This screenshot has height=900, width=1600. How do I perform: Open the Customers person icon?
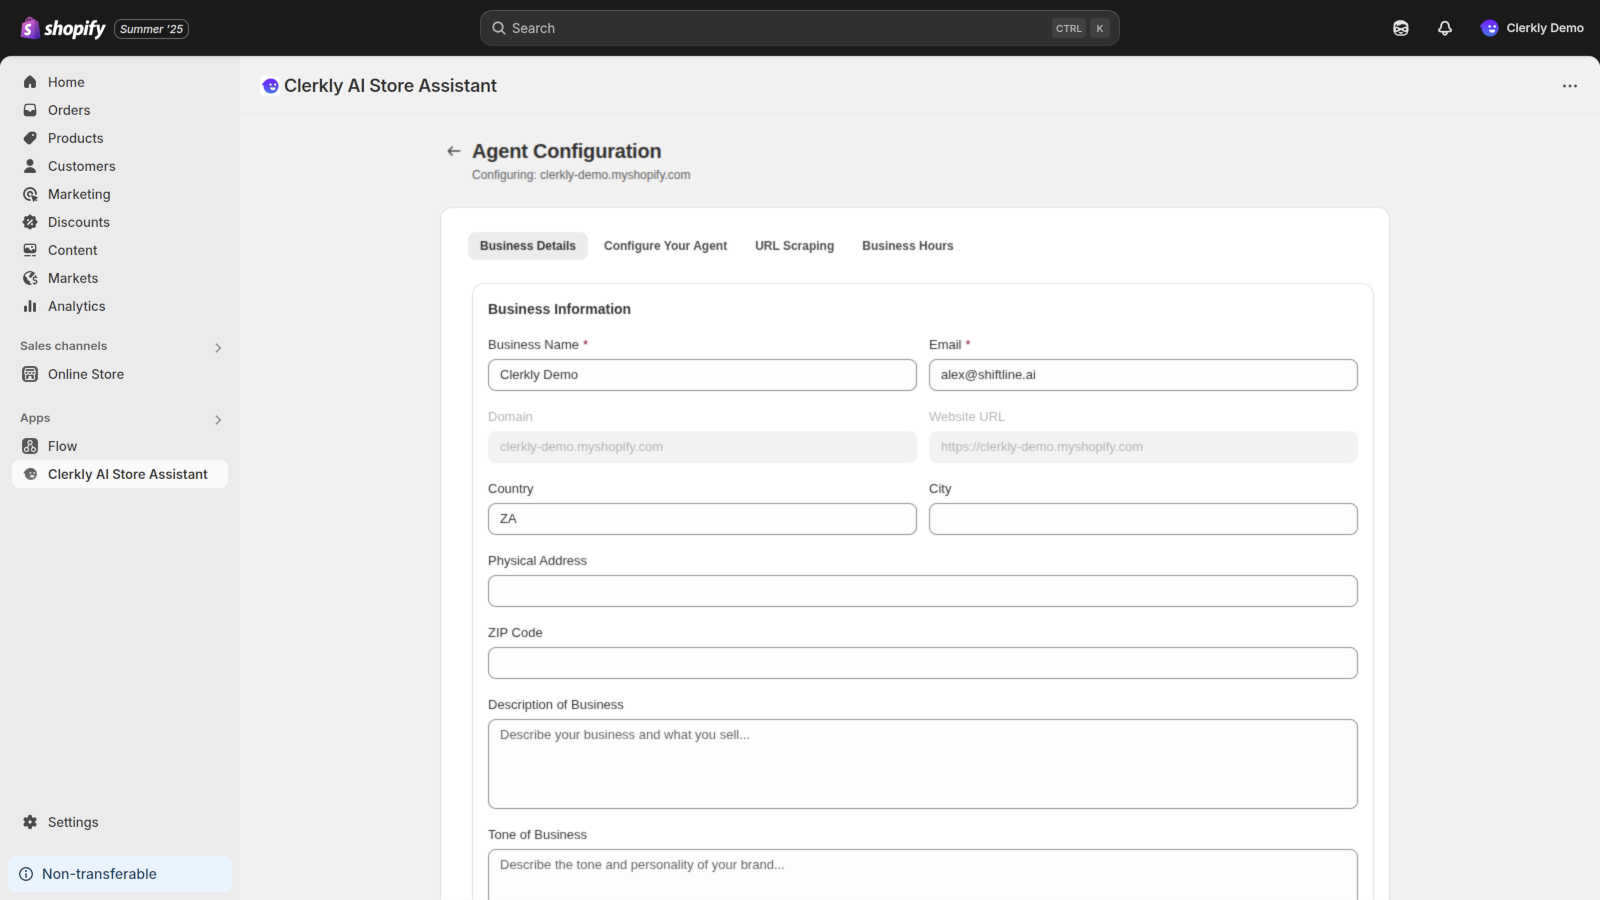tap(30, 166)
